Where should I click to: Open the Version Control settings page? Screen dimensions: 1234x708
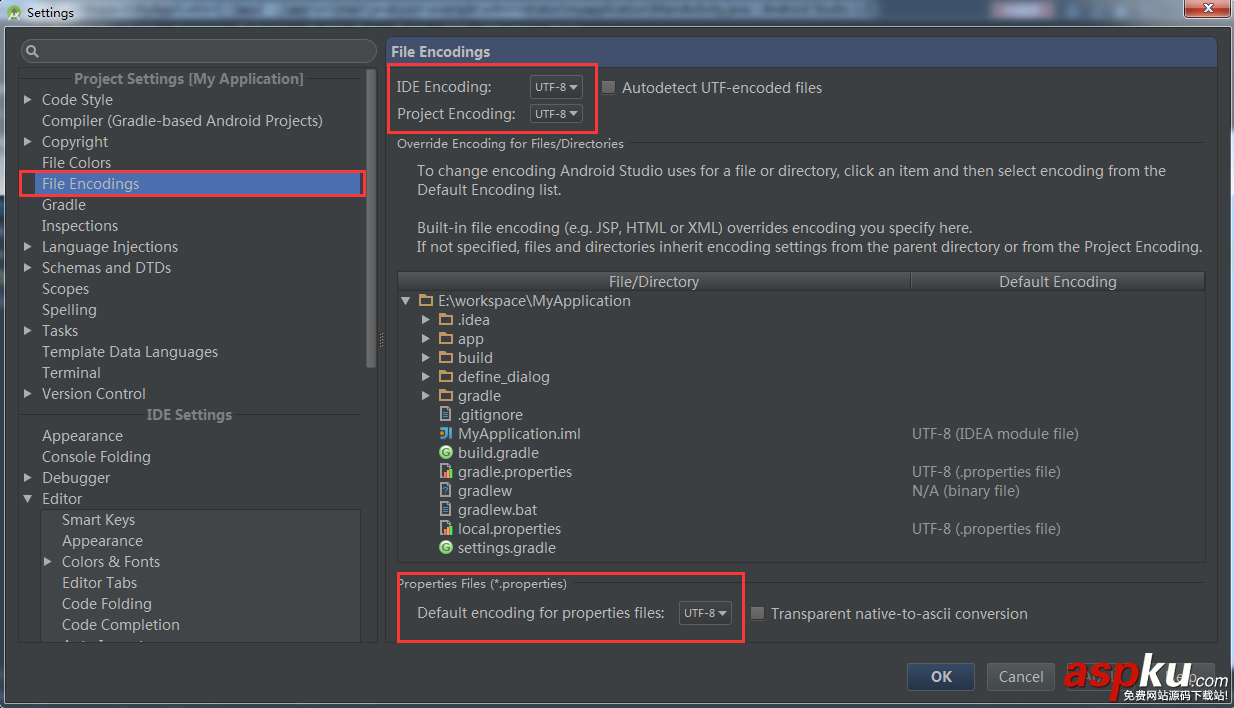[x=94, y=393]
